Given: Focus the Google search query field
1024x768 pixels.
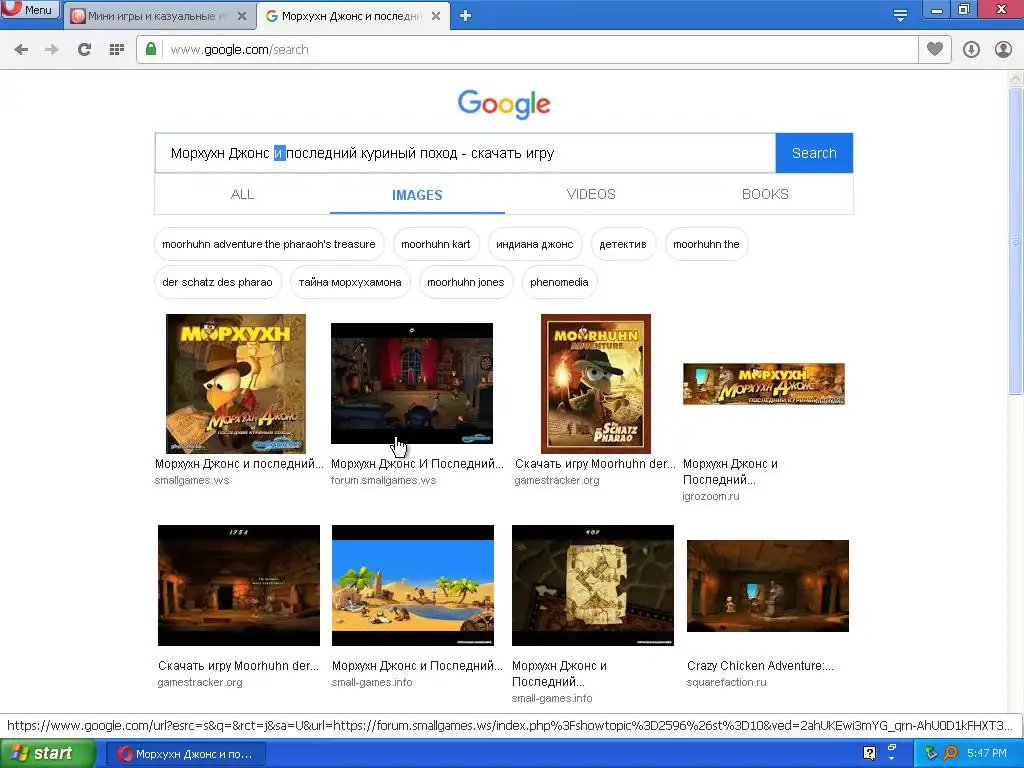Looking at the screenshot, I should 465,153.
